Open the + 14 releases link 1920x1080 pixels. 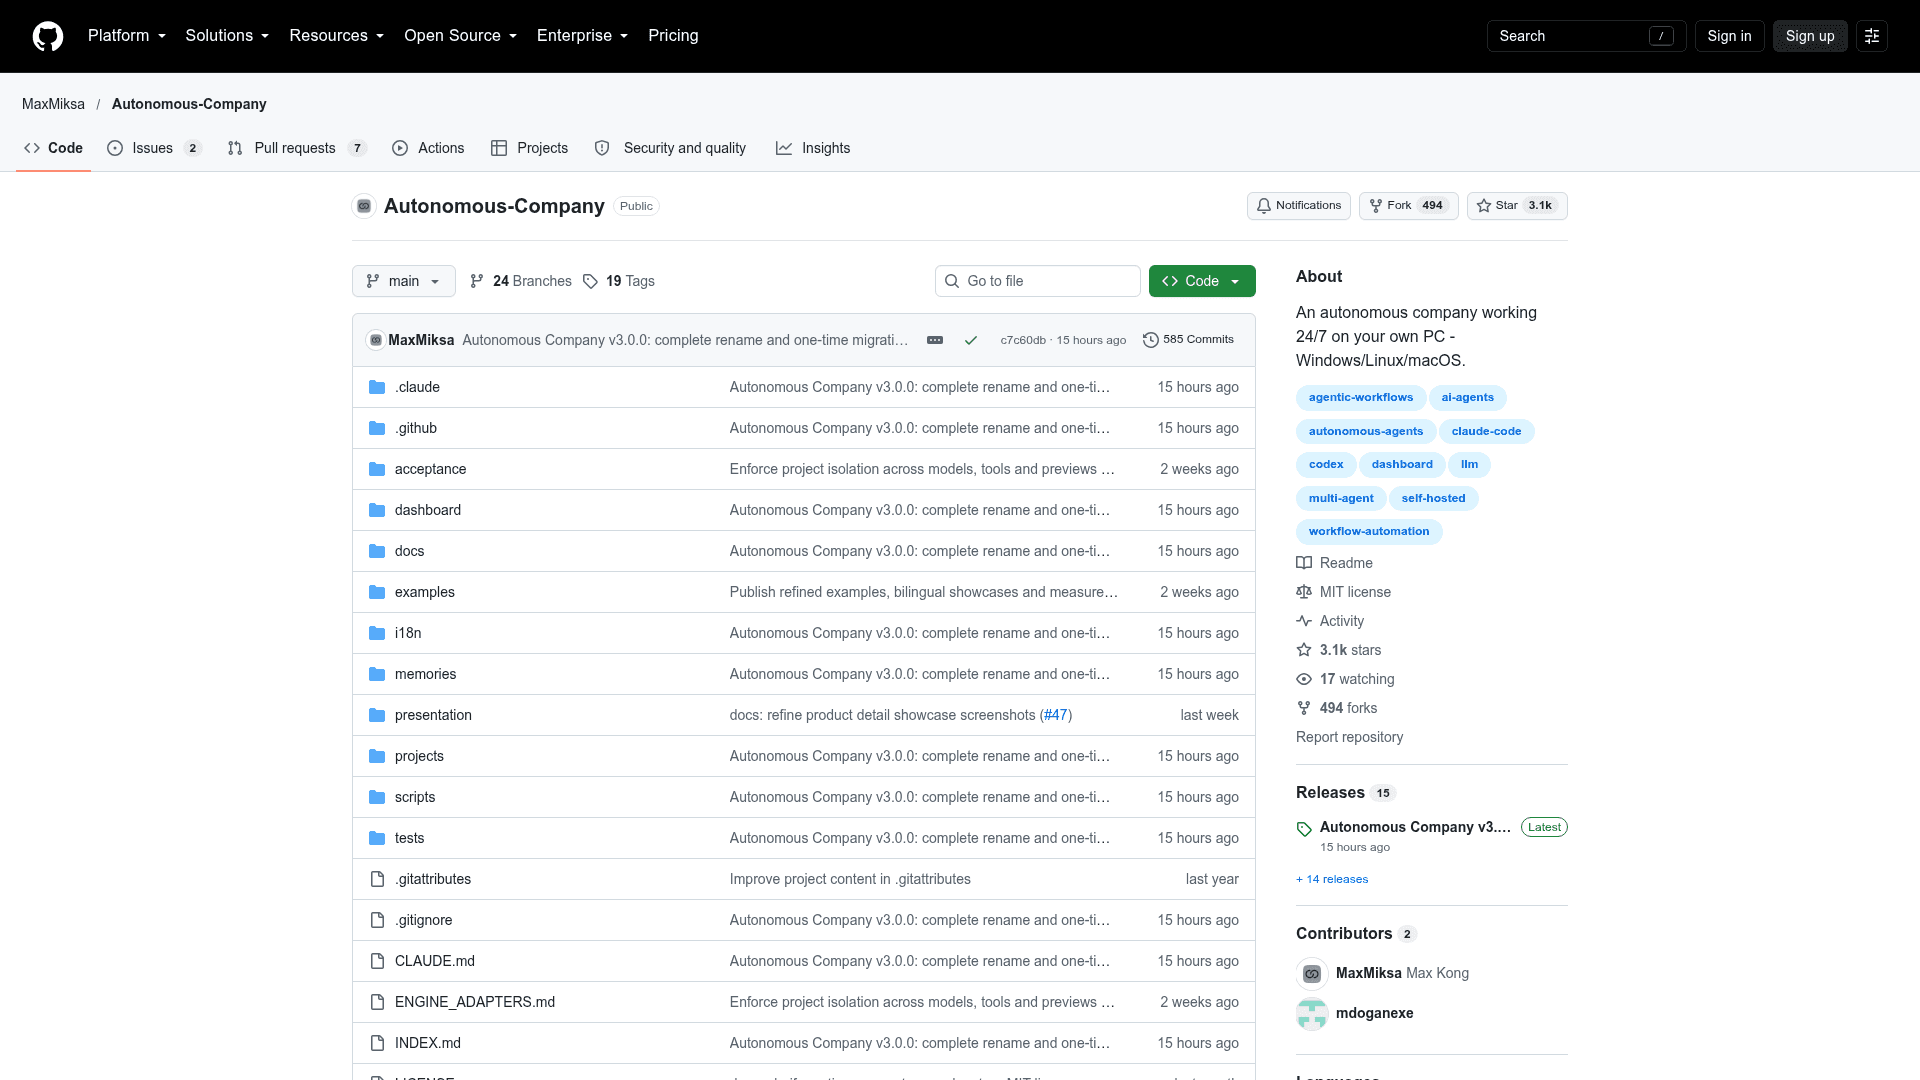click(1332, 879)
